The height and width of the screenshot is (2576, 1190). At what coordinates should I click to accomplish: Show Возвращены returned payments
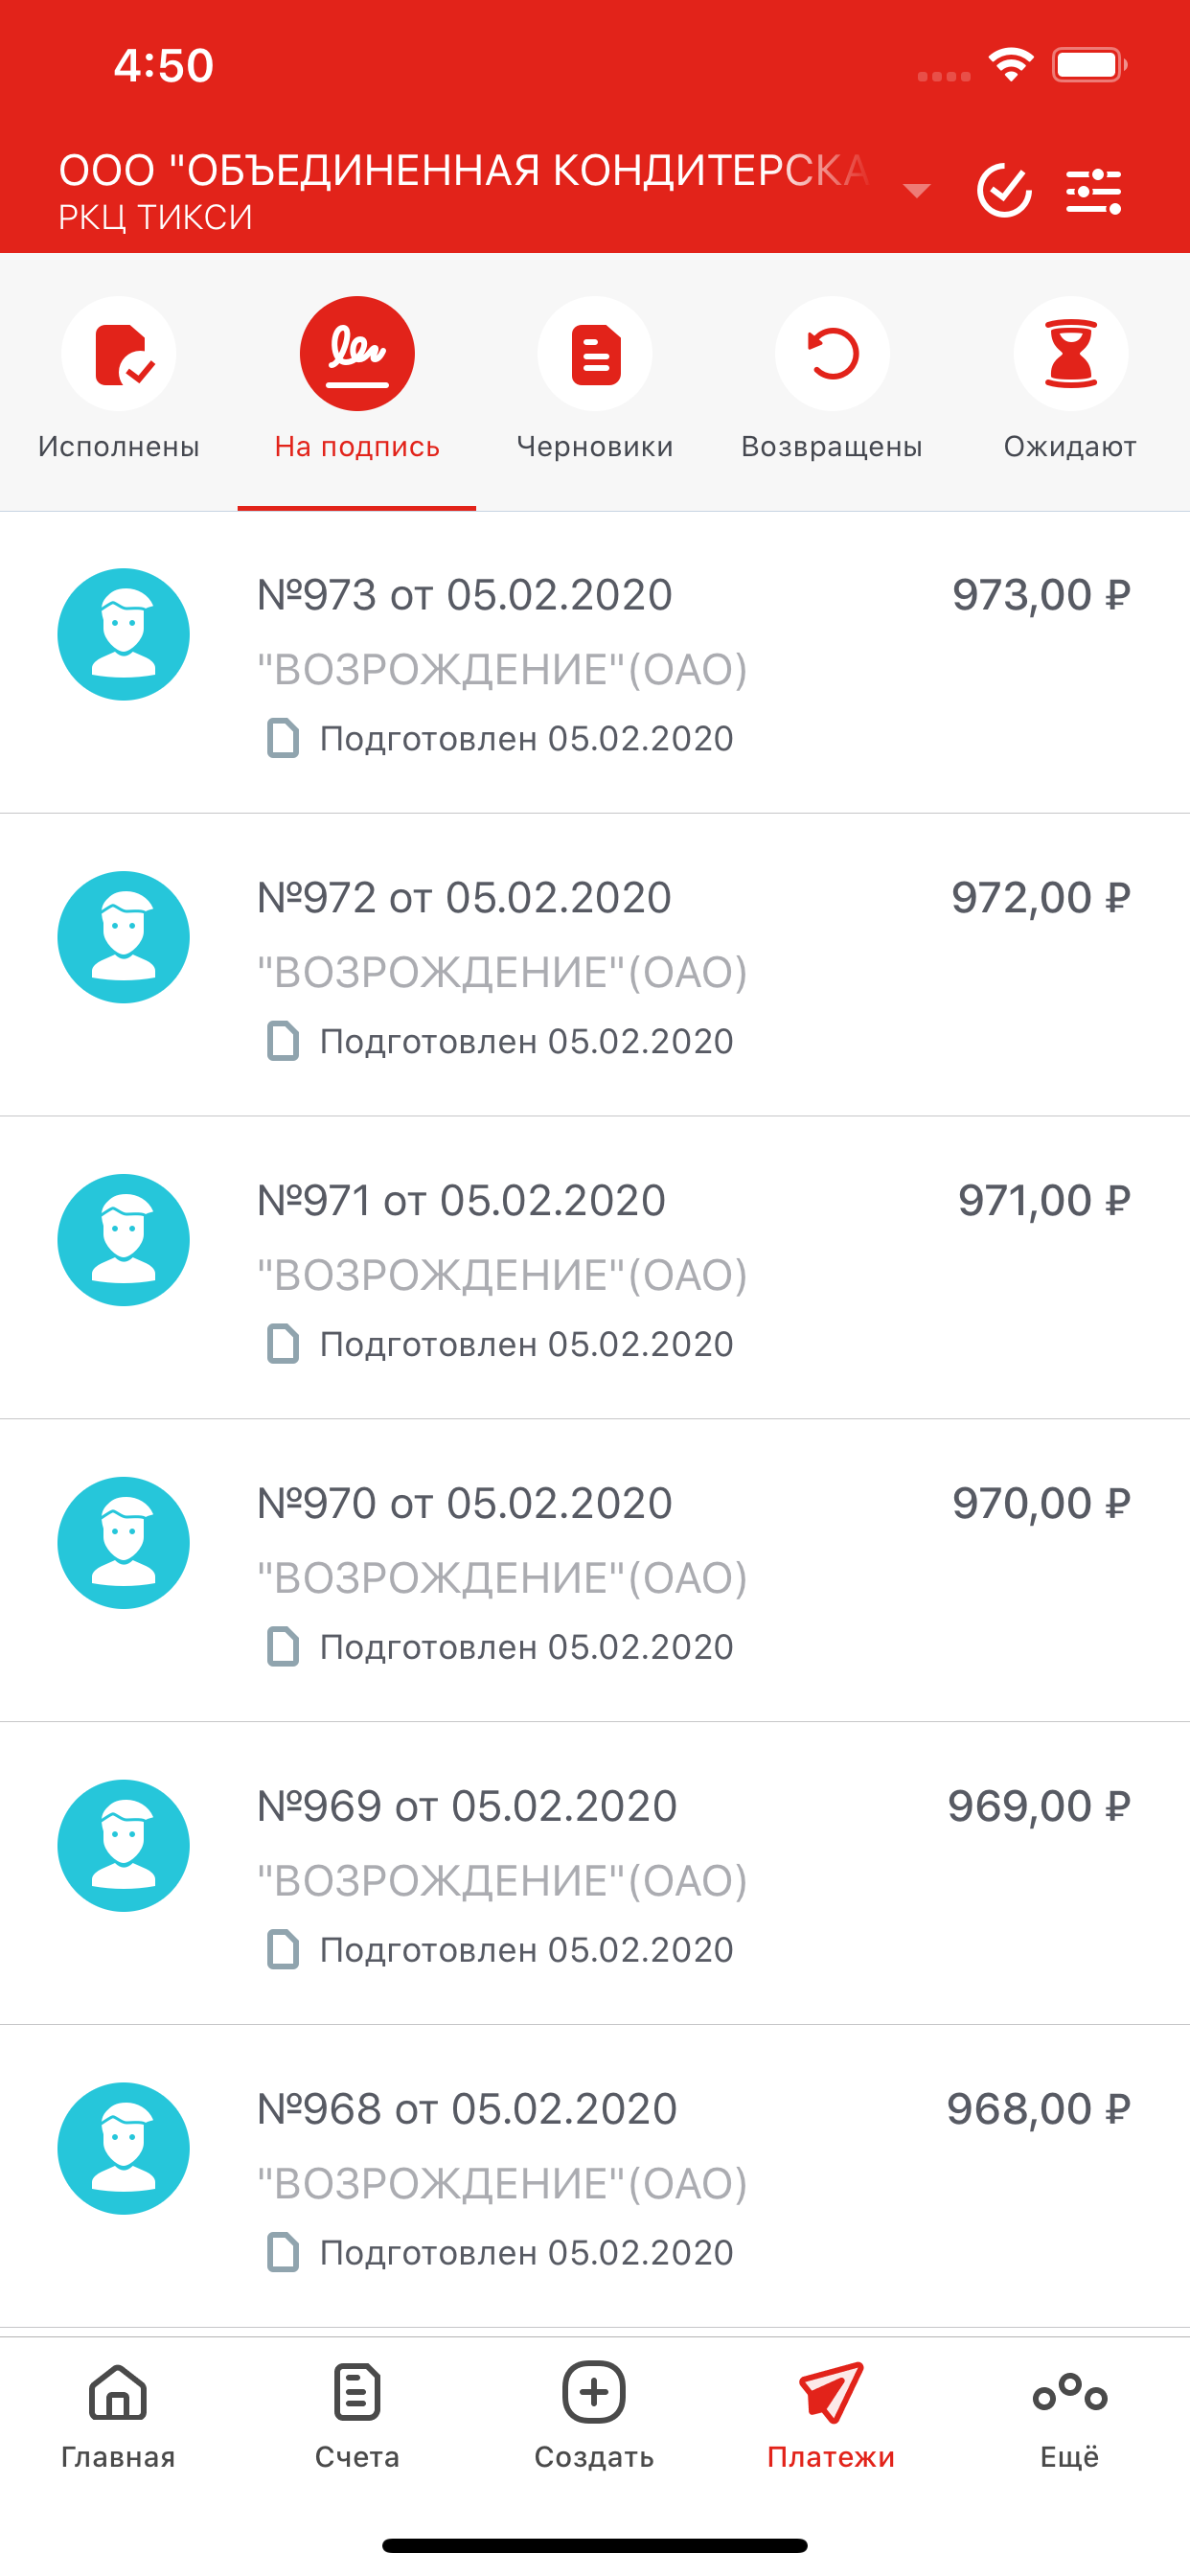coord(832,380)
